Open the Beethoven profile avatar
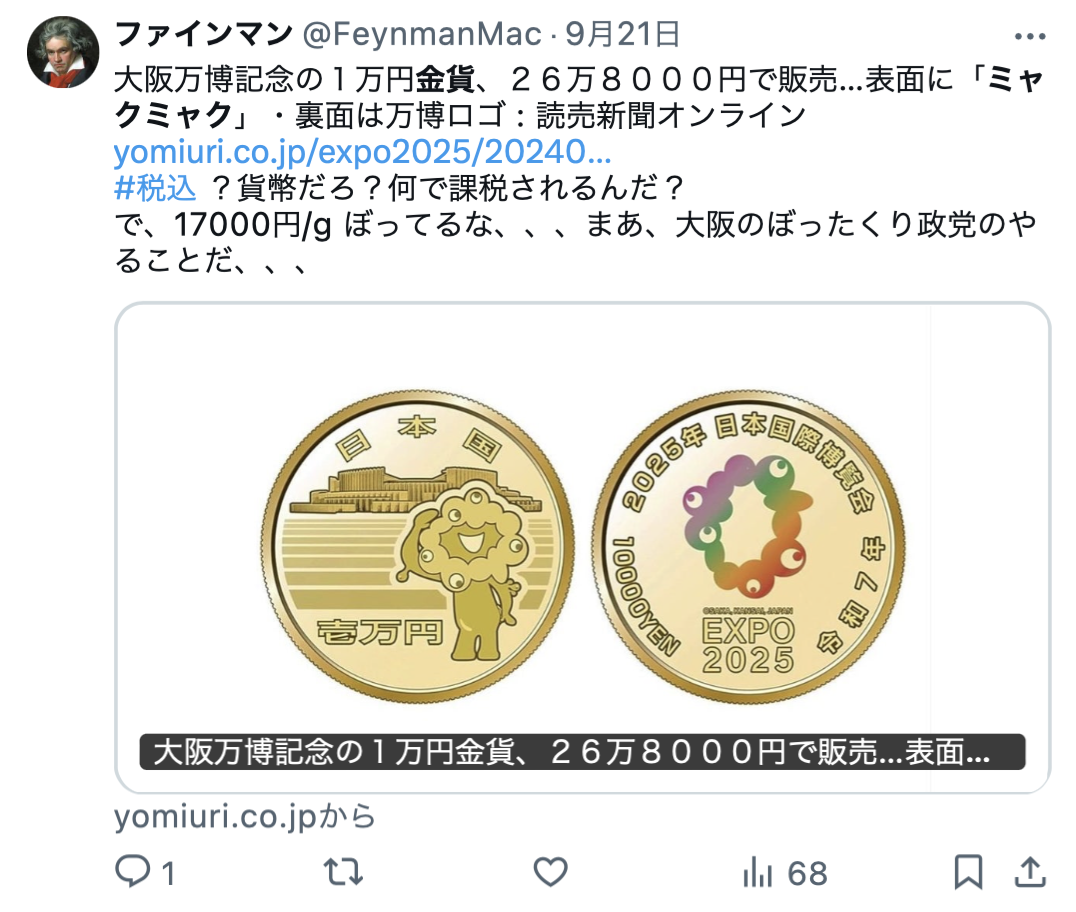The image size is (1076, 912). [x=63, y=52]
